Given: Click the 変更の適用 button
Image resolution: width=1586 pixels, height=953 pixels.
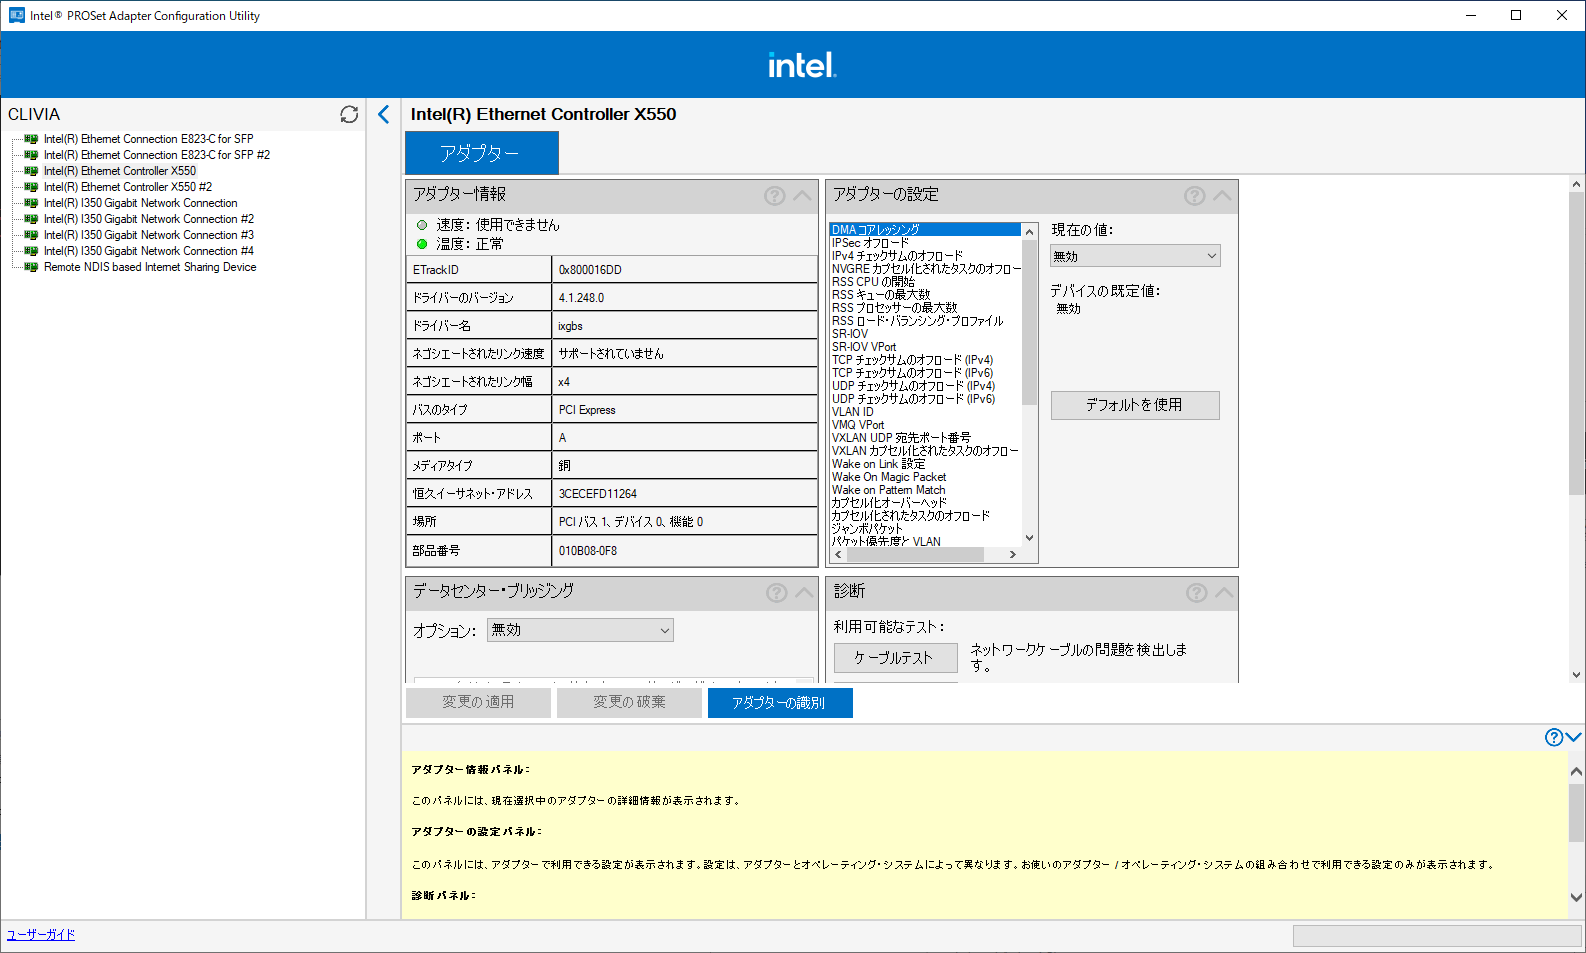Looking at the screenshot, I should click(x=478, y=703).
